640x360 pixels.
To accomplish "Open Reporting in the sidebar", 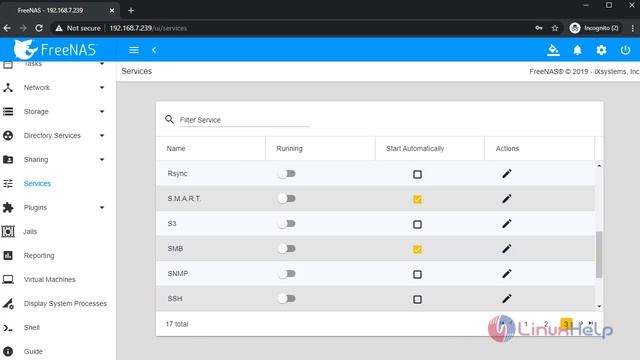I will pos(39,256).
